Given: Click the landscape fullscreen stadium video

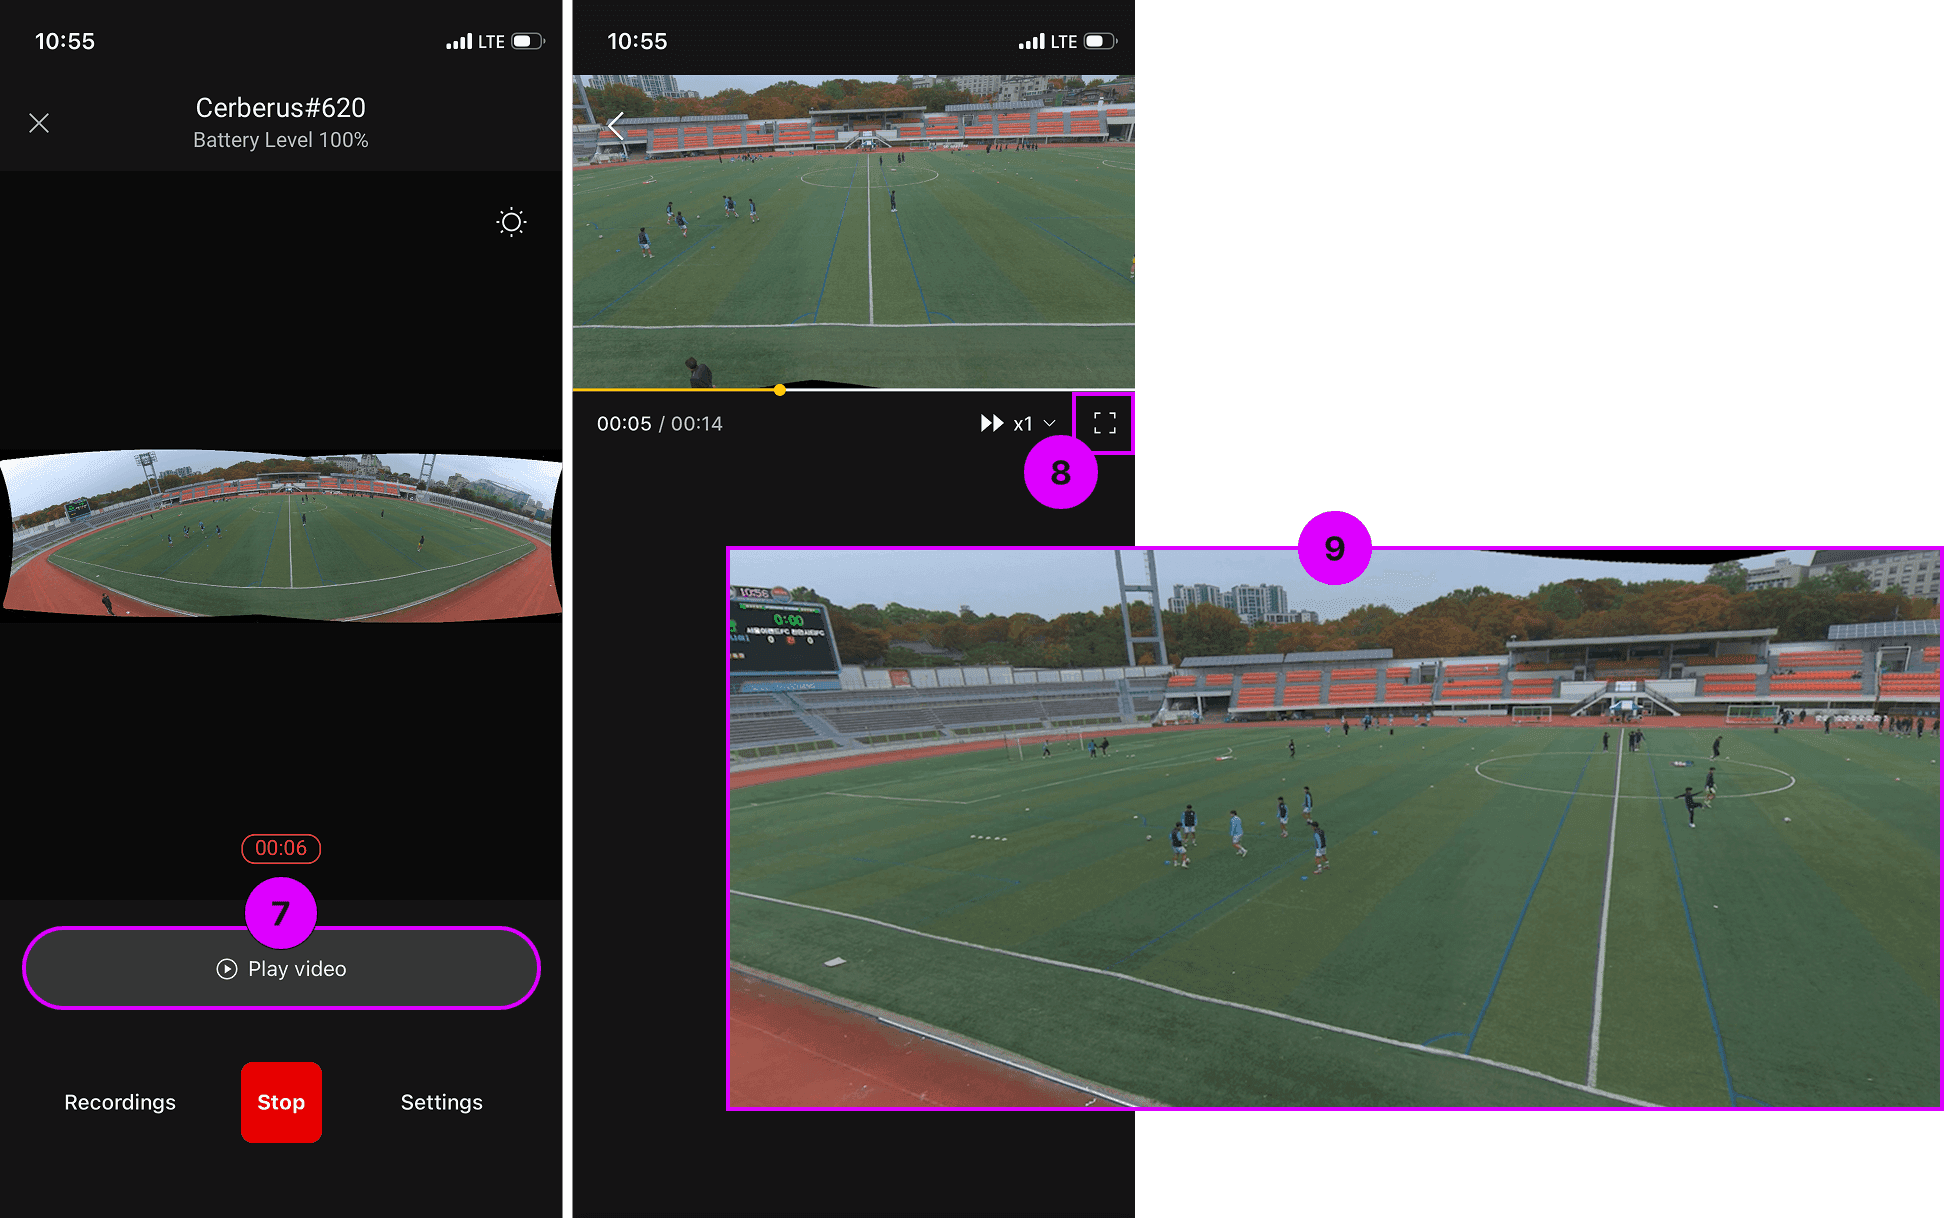Looking at the screenshot, I should [x=1334, y=830].
